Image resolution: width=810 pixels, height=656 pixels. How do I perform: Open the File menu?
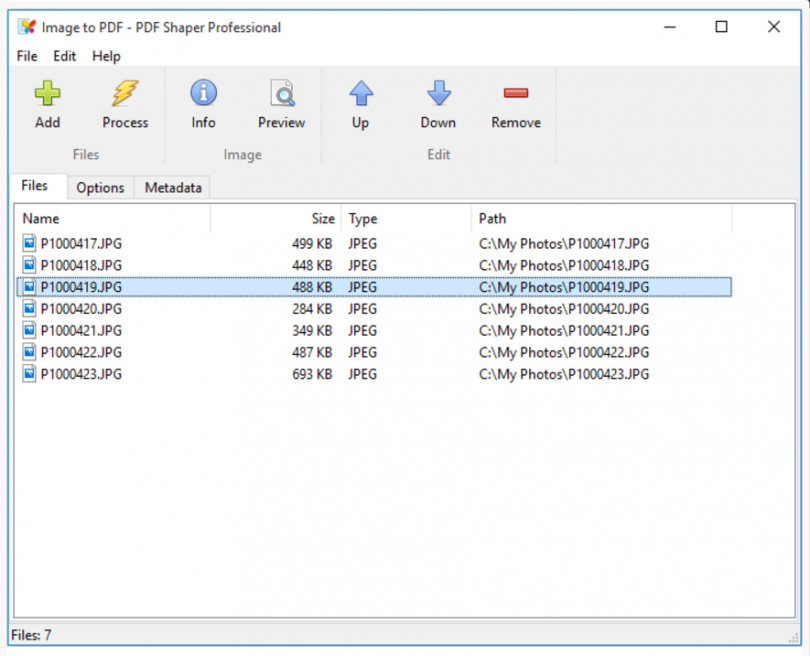[x=27, y=56]
